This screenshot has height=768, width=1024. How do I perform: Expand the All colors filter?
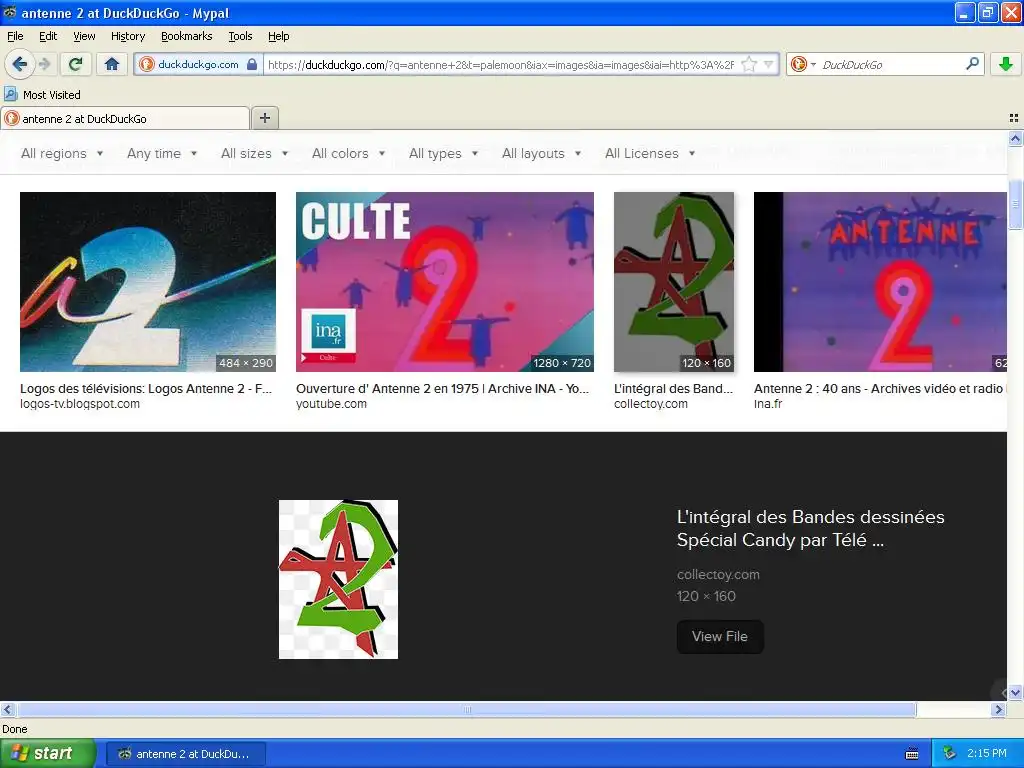click(348, 153)
